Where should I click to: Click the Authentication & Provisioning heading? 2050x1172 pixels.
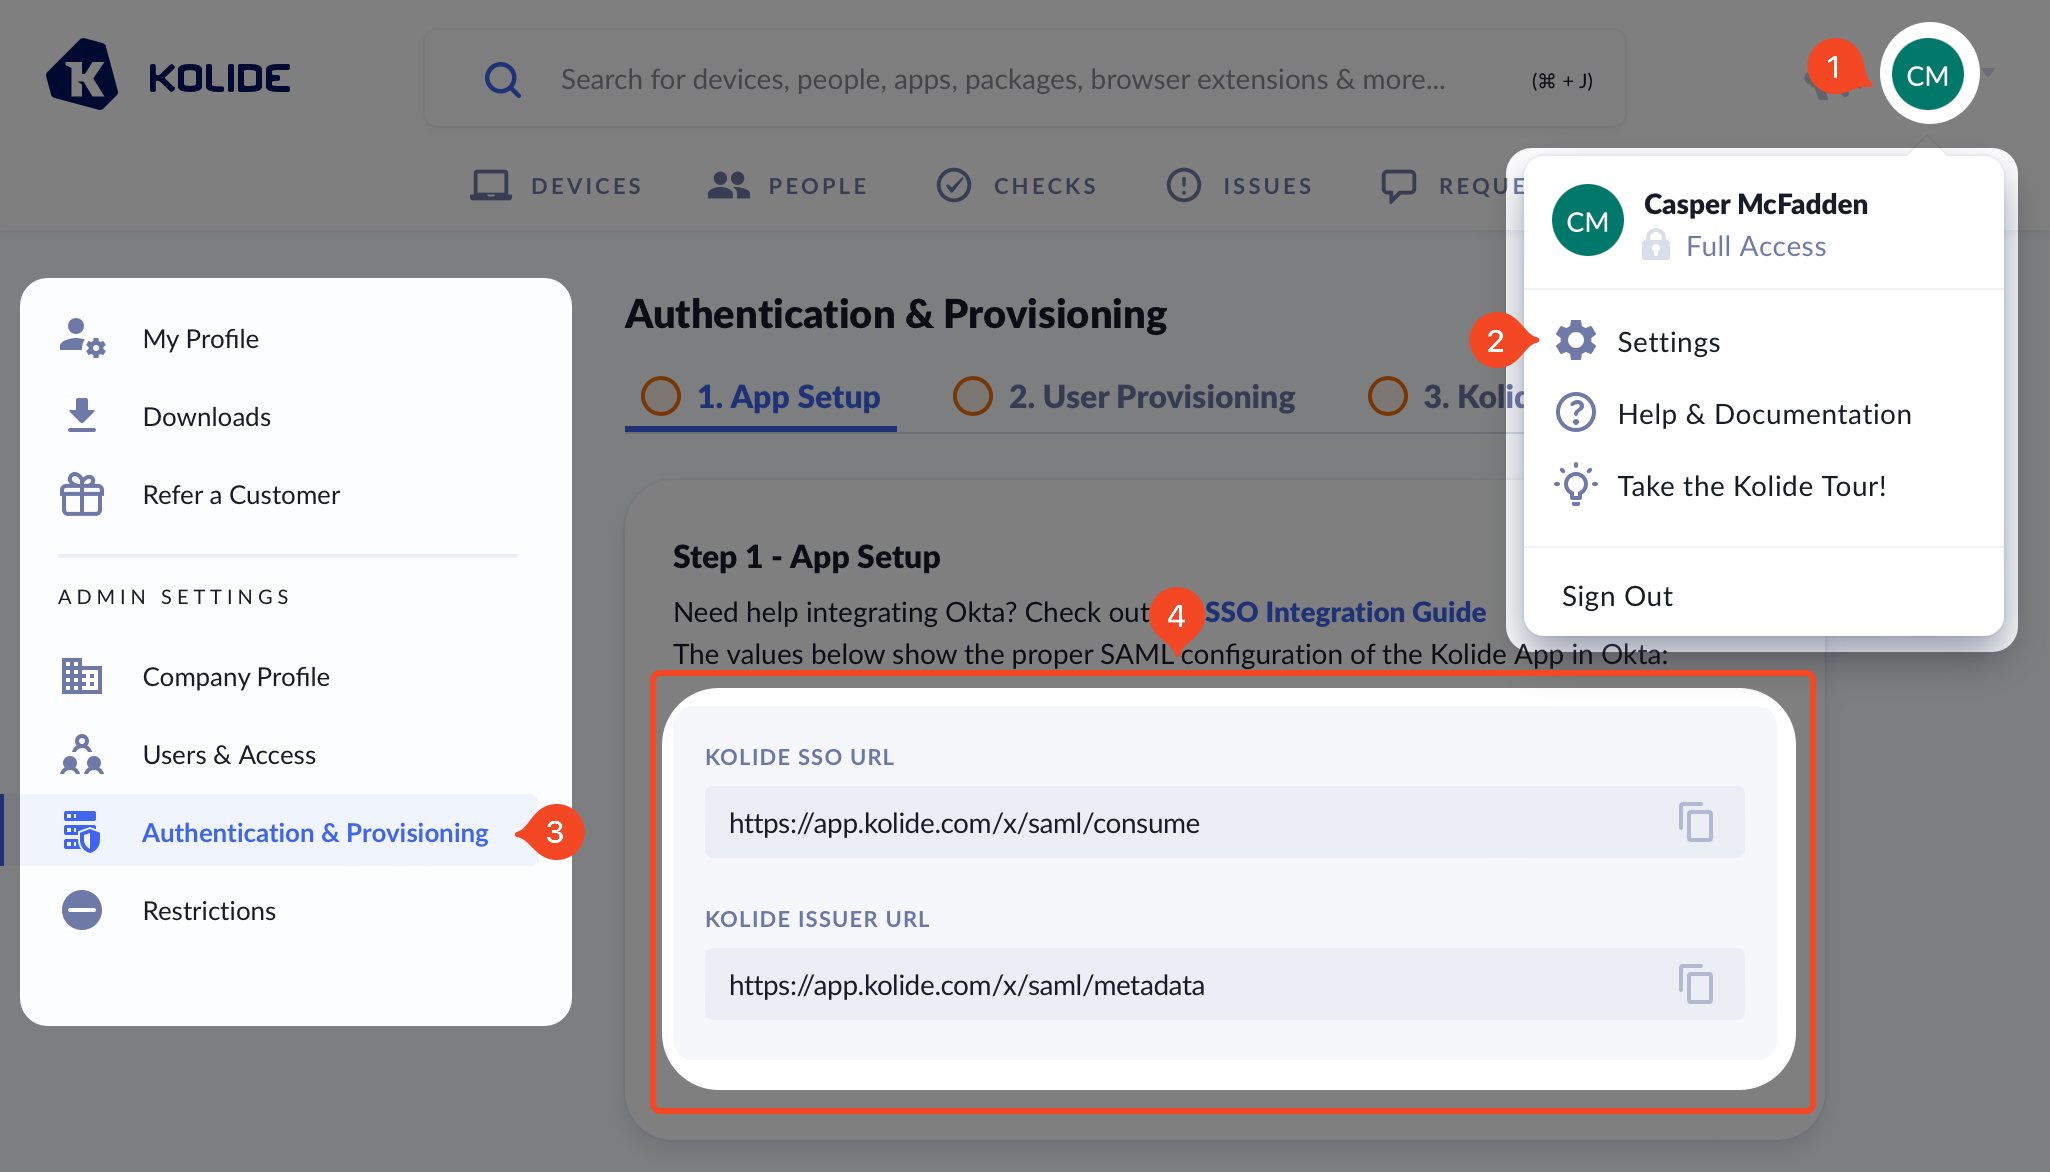coord(896,314)
